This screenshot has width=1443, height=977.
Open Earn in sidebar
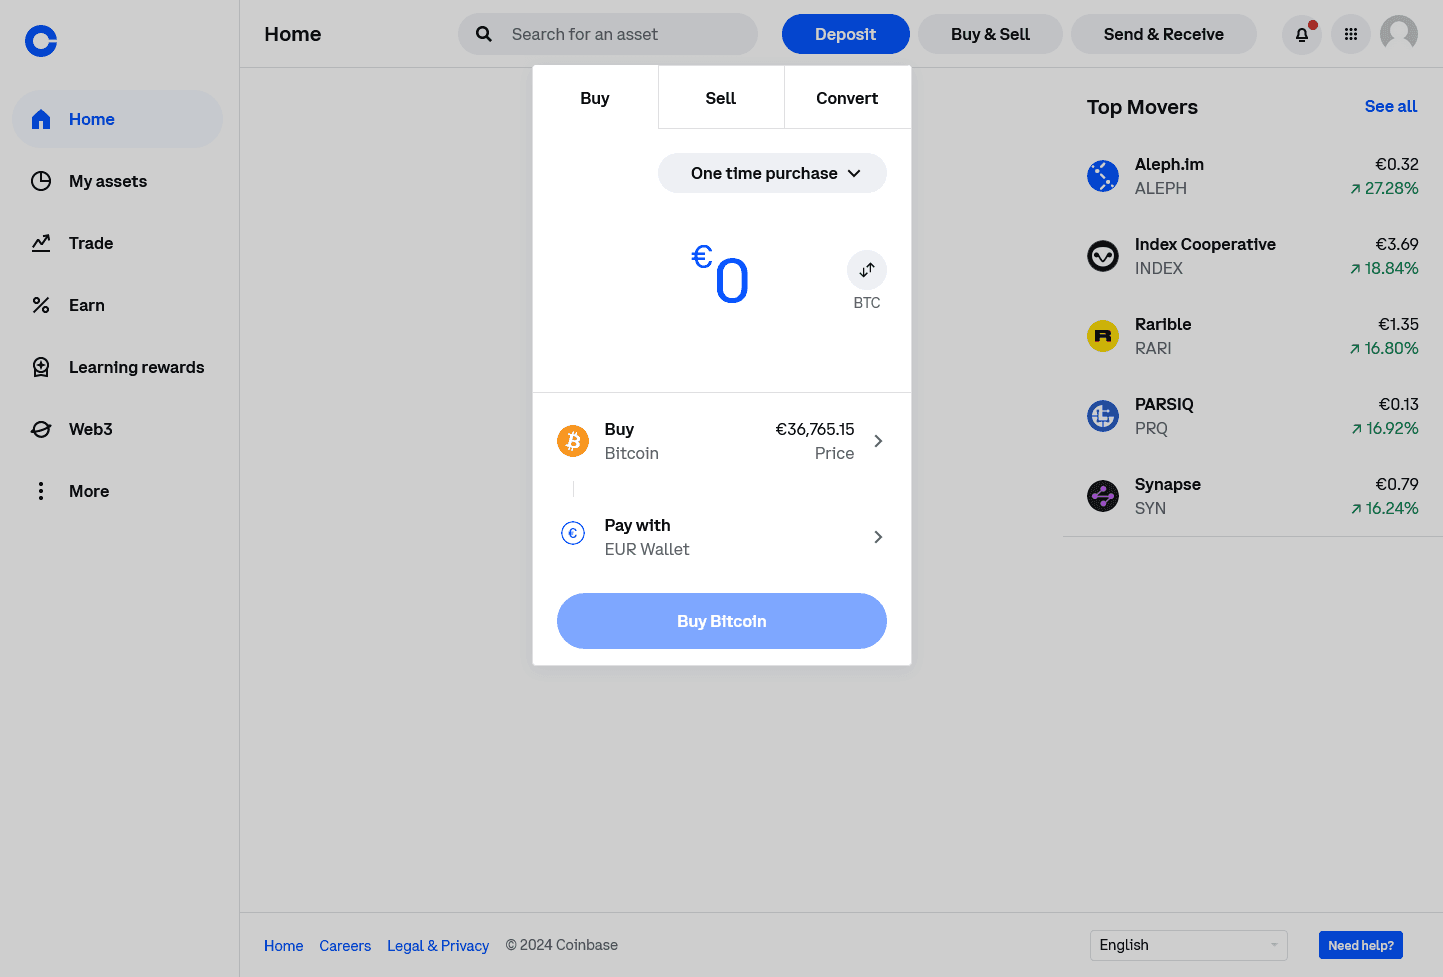click(x=117, y=305)
